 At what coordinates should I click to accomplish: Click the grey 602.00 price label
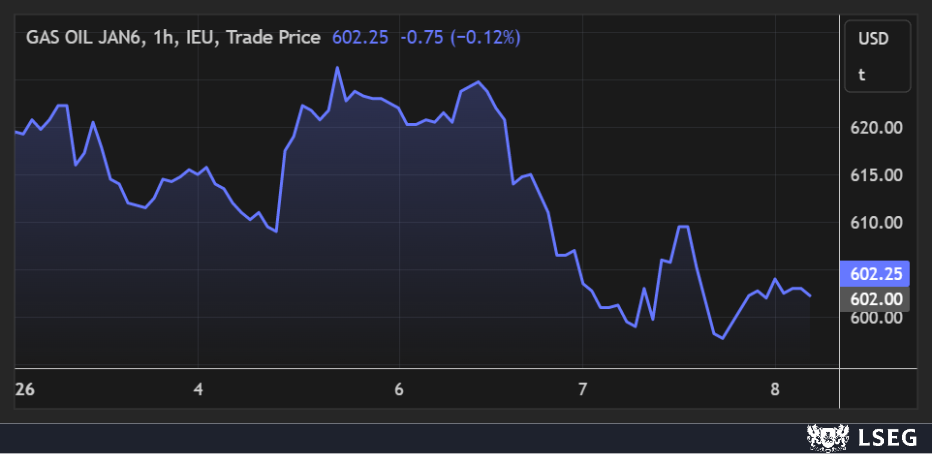[876, 298]
